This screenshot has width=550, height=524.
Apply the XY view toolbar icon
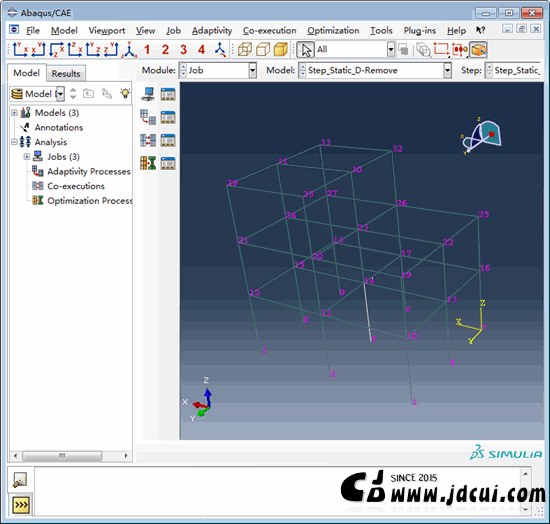20,49
